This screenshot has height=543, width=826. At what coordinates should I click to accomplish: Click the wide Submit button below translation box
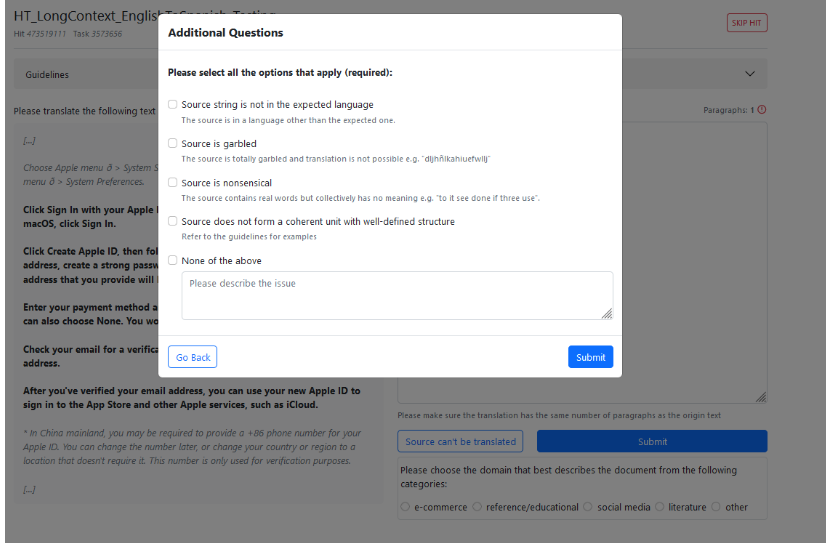[652, 441]
